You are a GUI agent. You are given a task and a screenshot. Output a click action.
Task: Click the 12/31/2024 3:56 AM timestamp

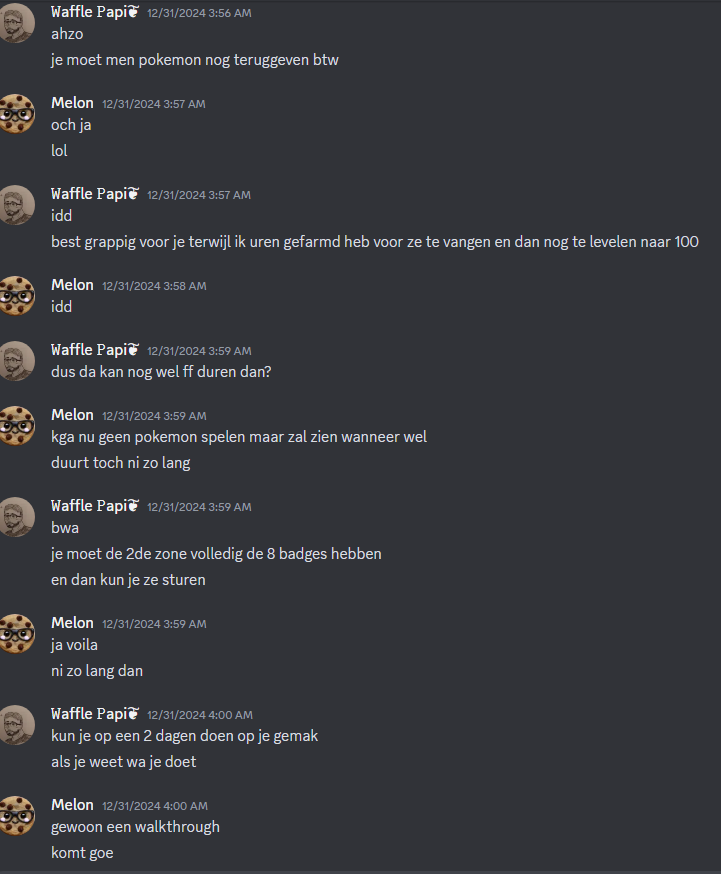tap(199, 13)
